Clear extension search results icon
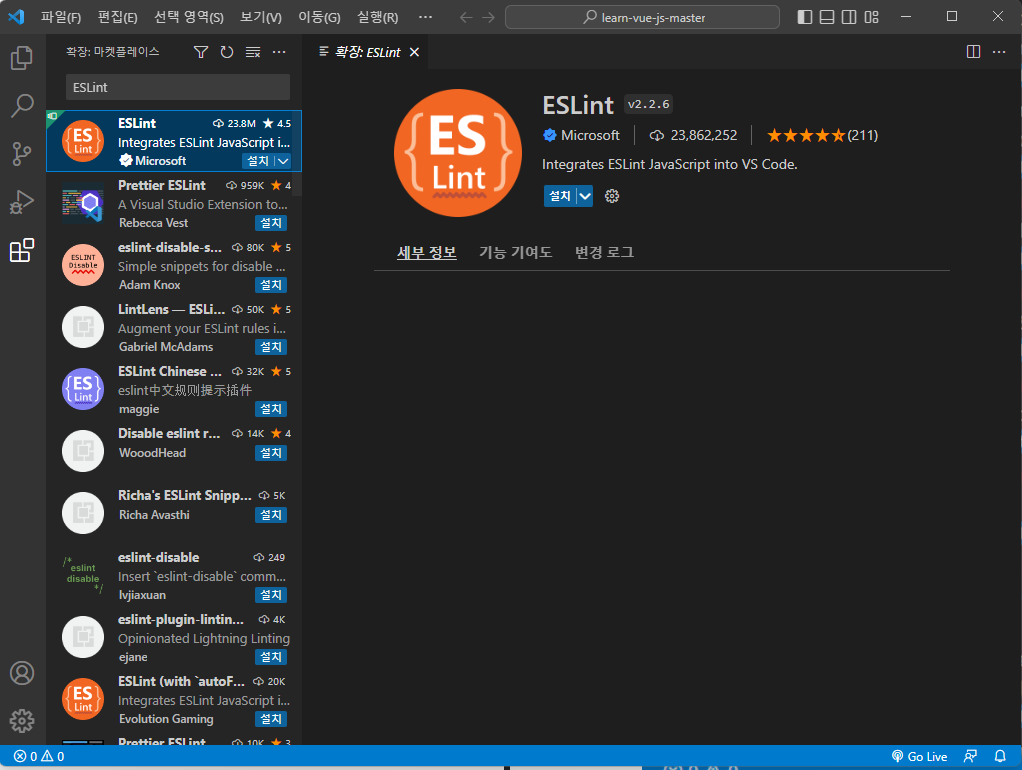Screen dimensions: 1022x770 pyautogui.click(x=253, y=52)
